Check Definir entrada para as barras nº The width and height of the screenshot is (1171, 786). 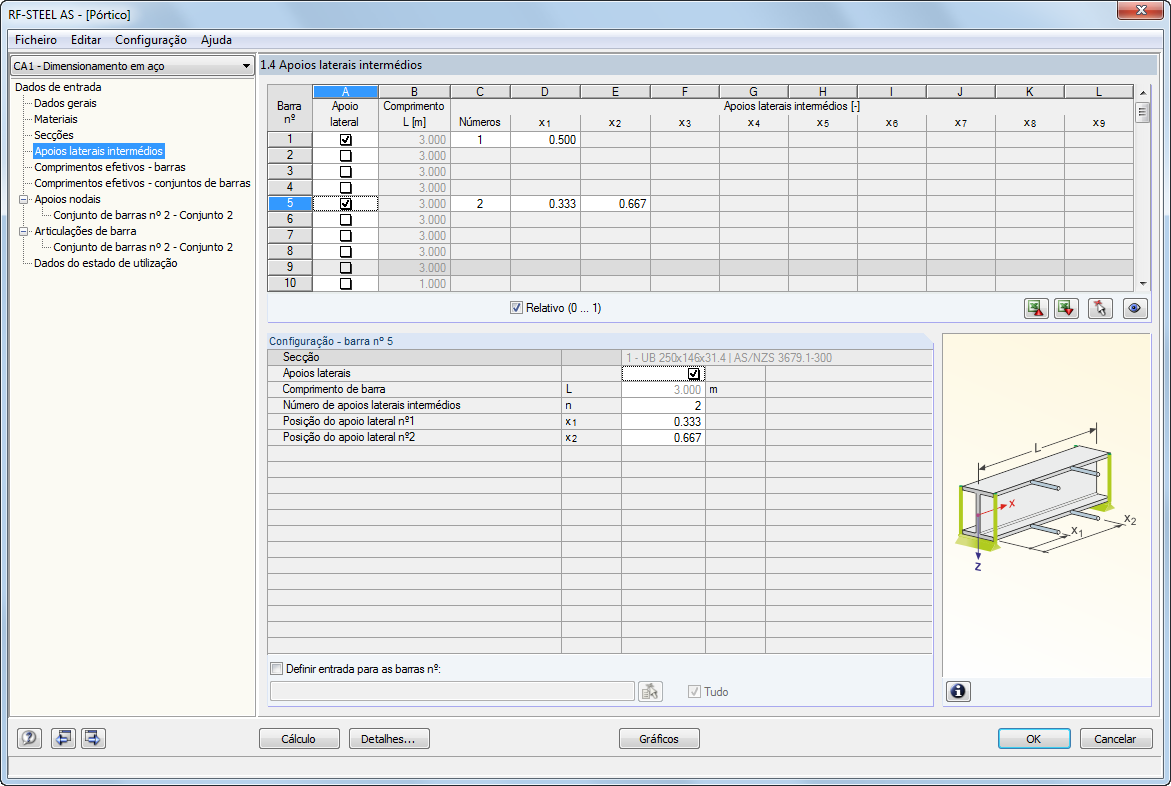coord(277,669)
